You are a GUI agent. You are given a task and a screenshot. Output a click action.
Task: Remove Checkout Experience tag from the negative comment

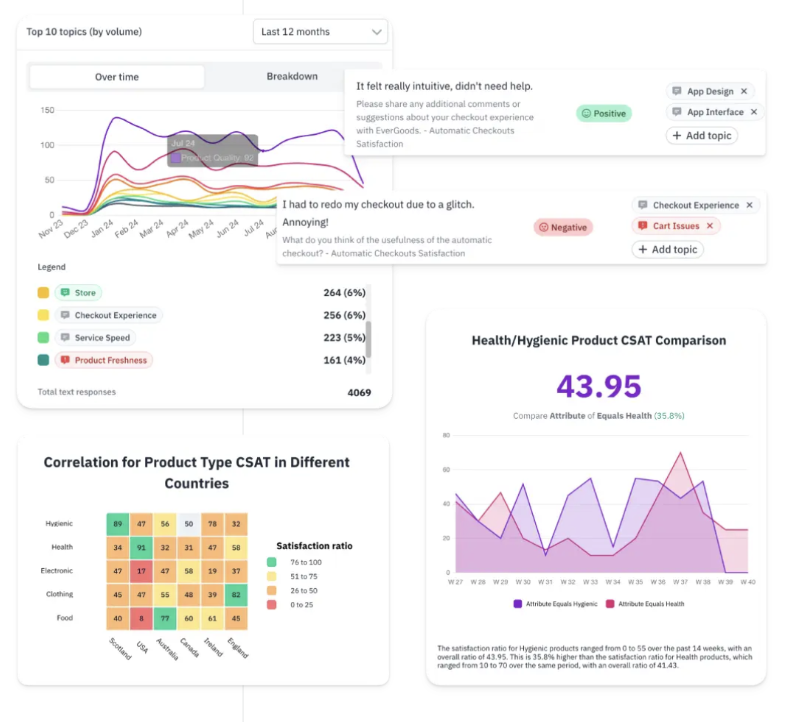pyautogui.click(x=749, y=205)
